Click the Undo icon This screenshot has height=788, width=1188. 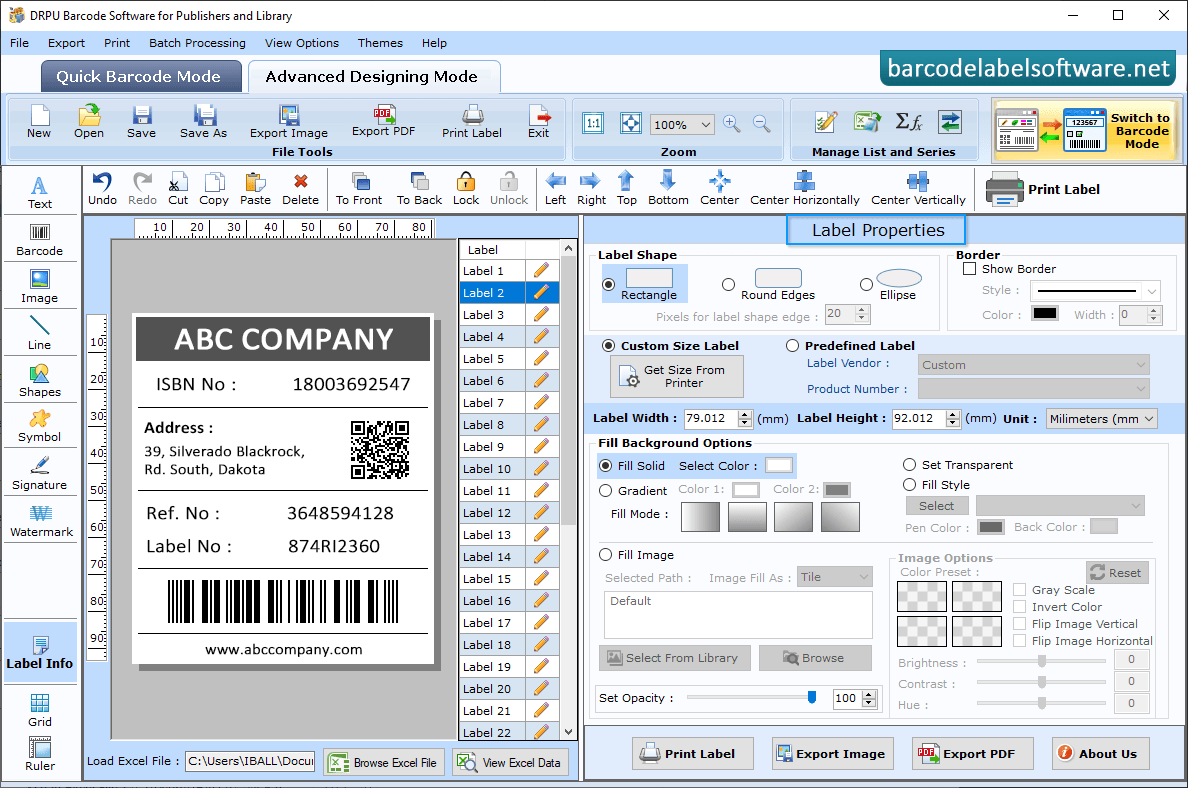tap(102, 189)
